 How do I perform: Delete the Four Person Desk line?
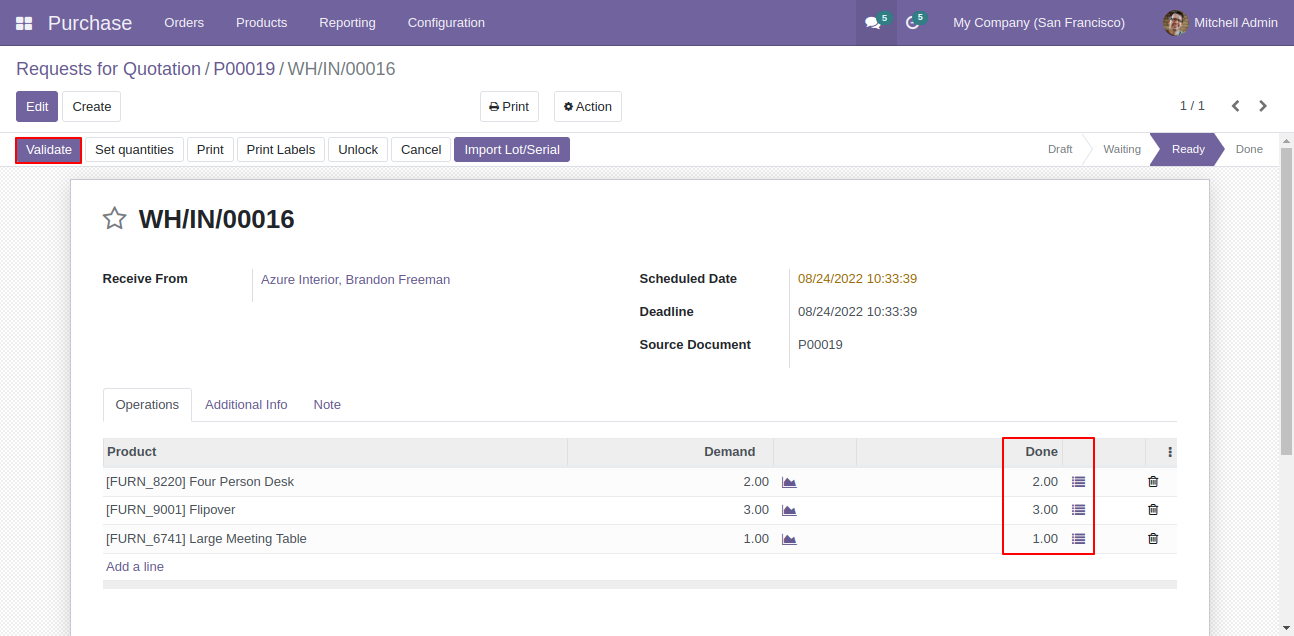(1153, 482)
